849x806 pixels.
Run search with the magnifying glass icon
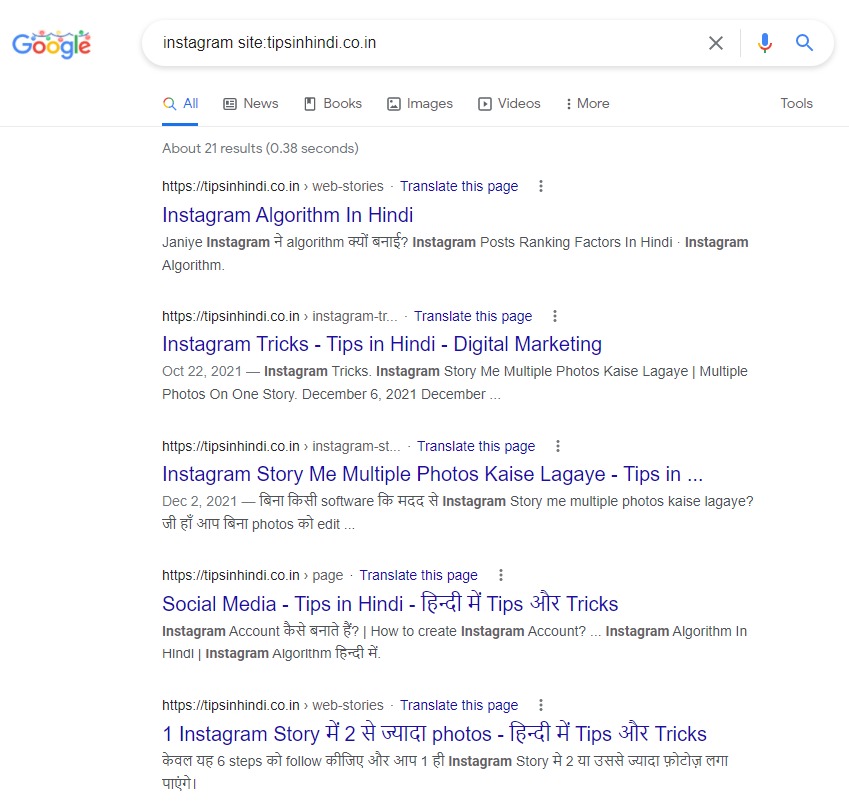pos(804,42)
